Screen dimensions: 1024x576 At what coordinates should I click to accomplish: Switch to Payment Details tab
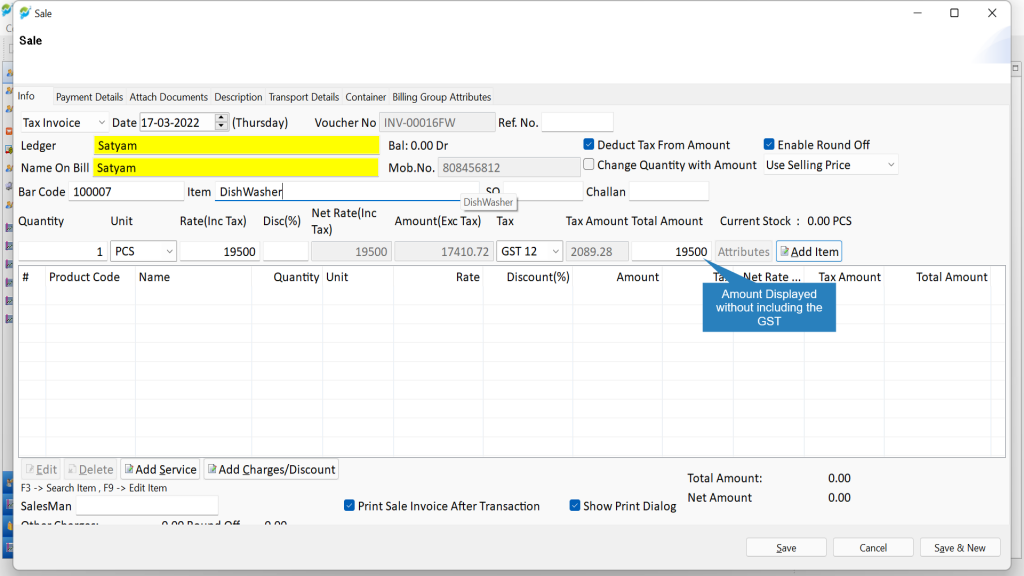point(89,97)
